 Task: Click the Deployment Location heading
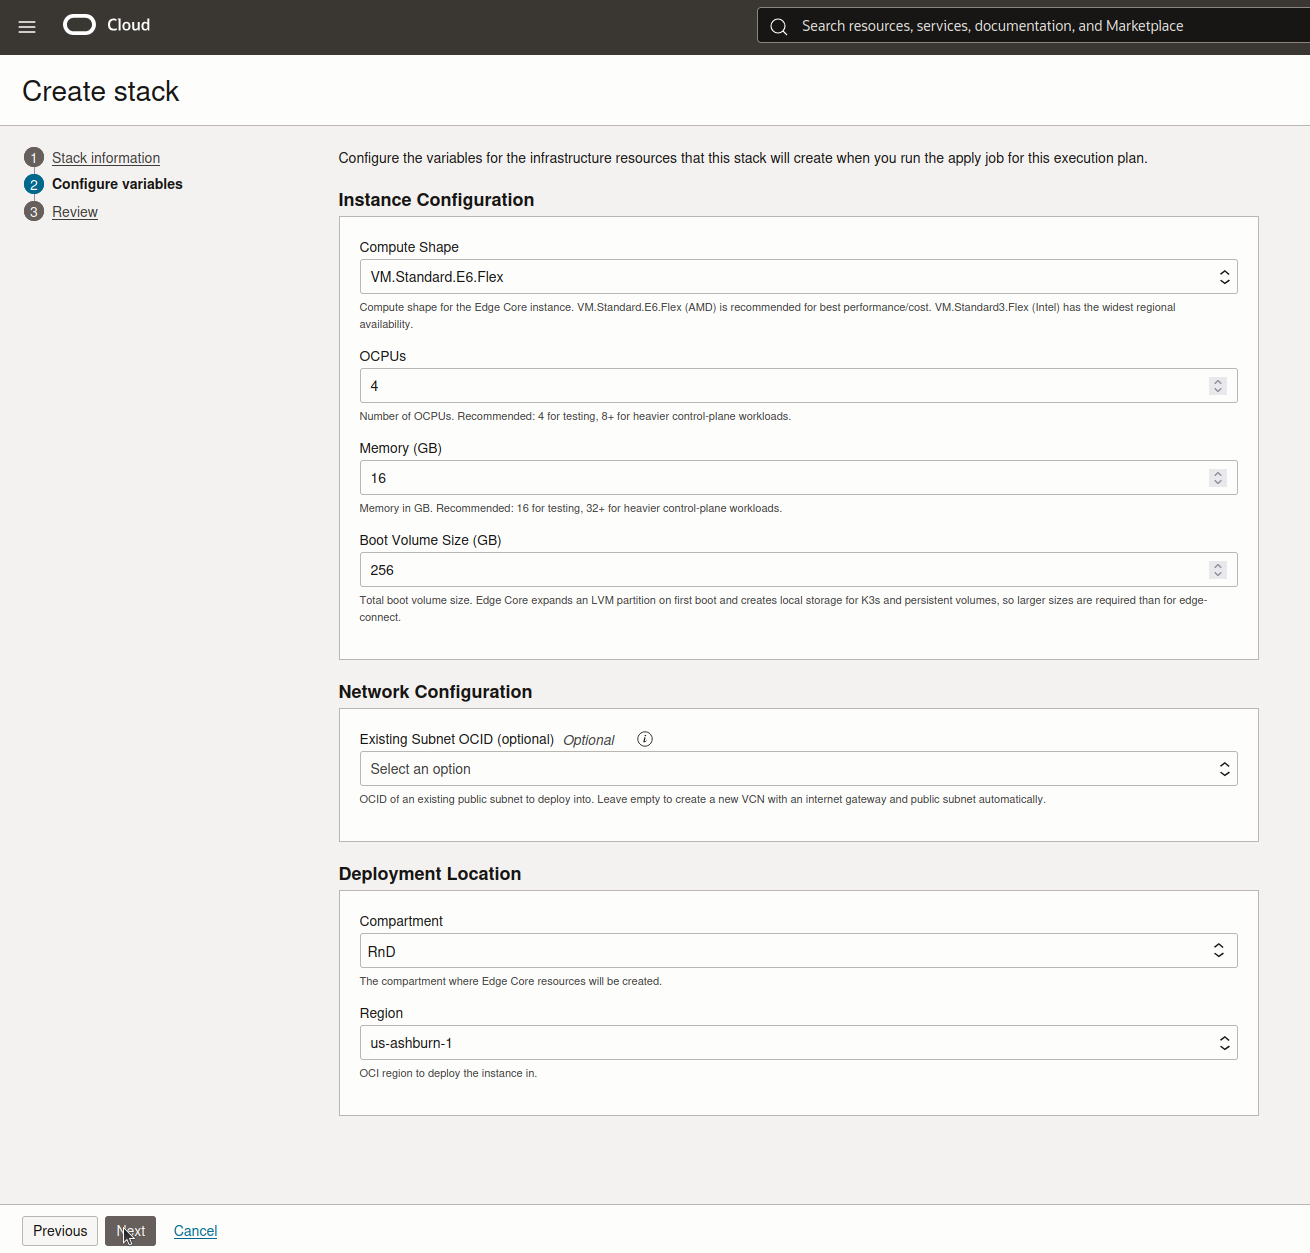click(x=430, y=874)
